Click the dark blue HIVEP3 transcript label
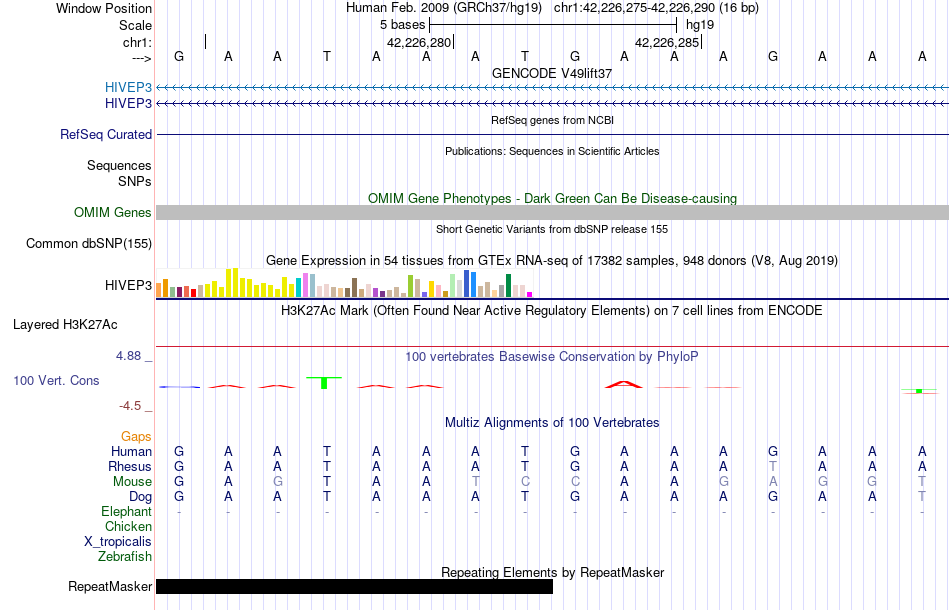This screenshot has height=610, width=950. [128, 104]
